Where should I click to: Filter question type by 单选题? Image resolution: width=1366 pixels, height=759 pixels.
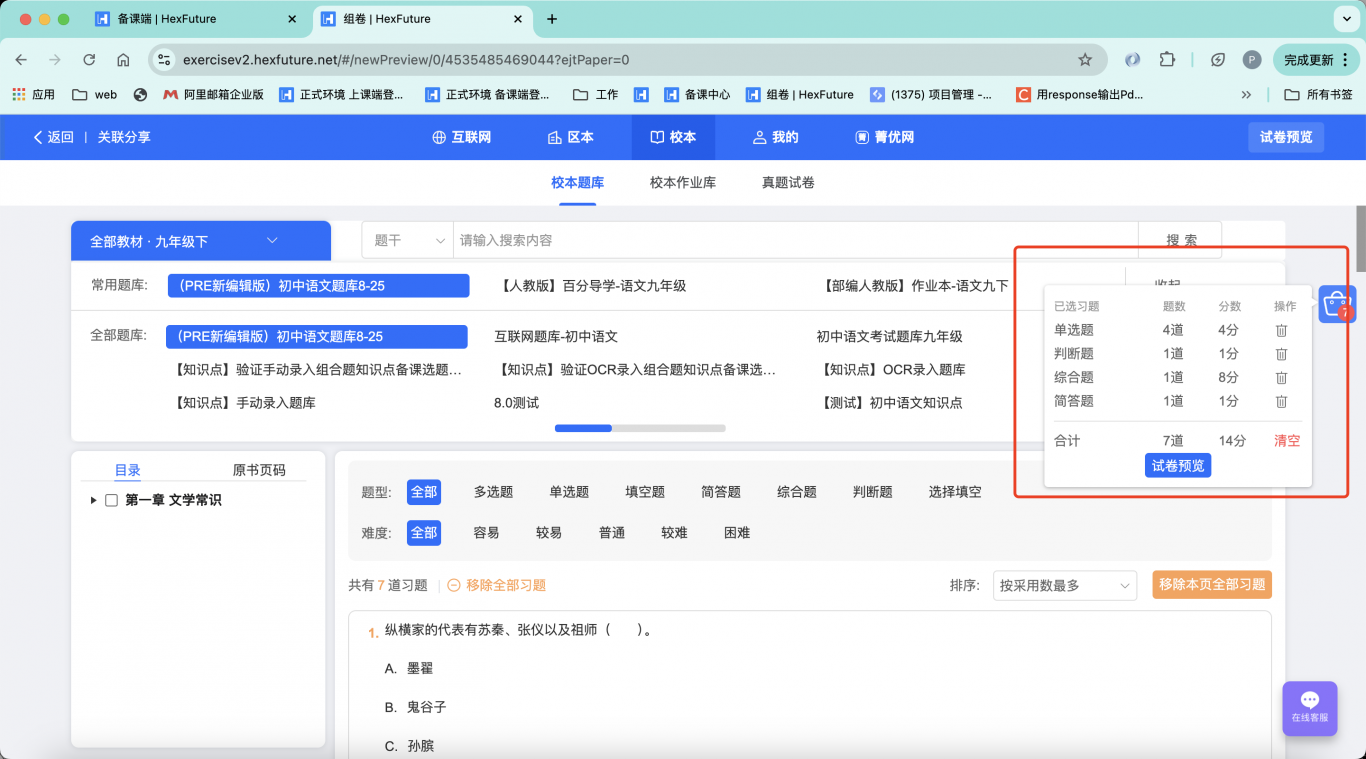click(x=569, y=492)
